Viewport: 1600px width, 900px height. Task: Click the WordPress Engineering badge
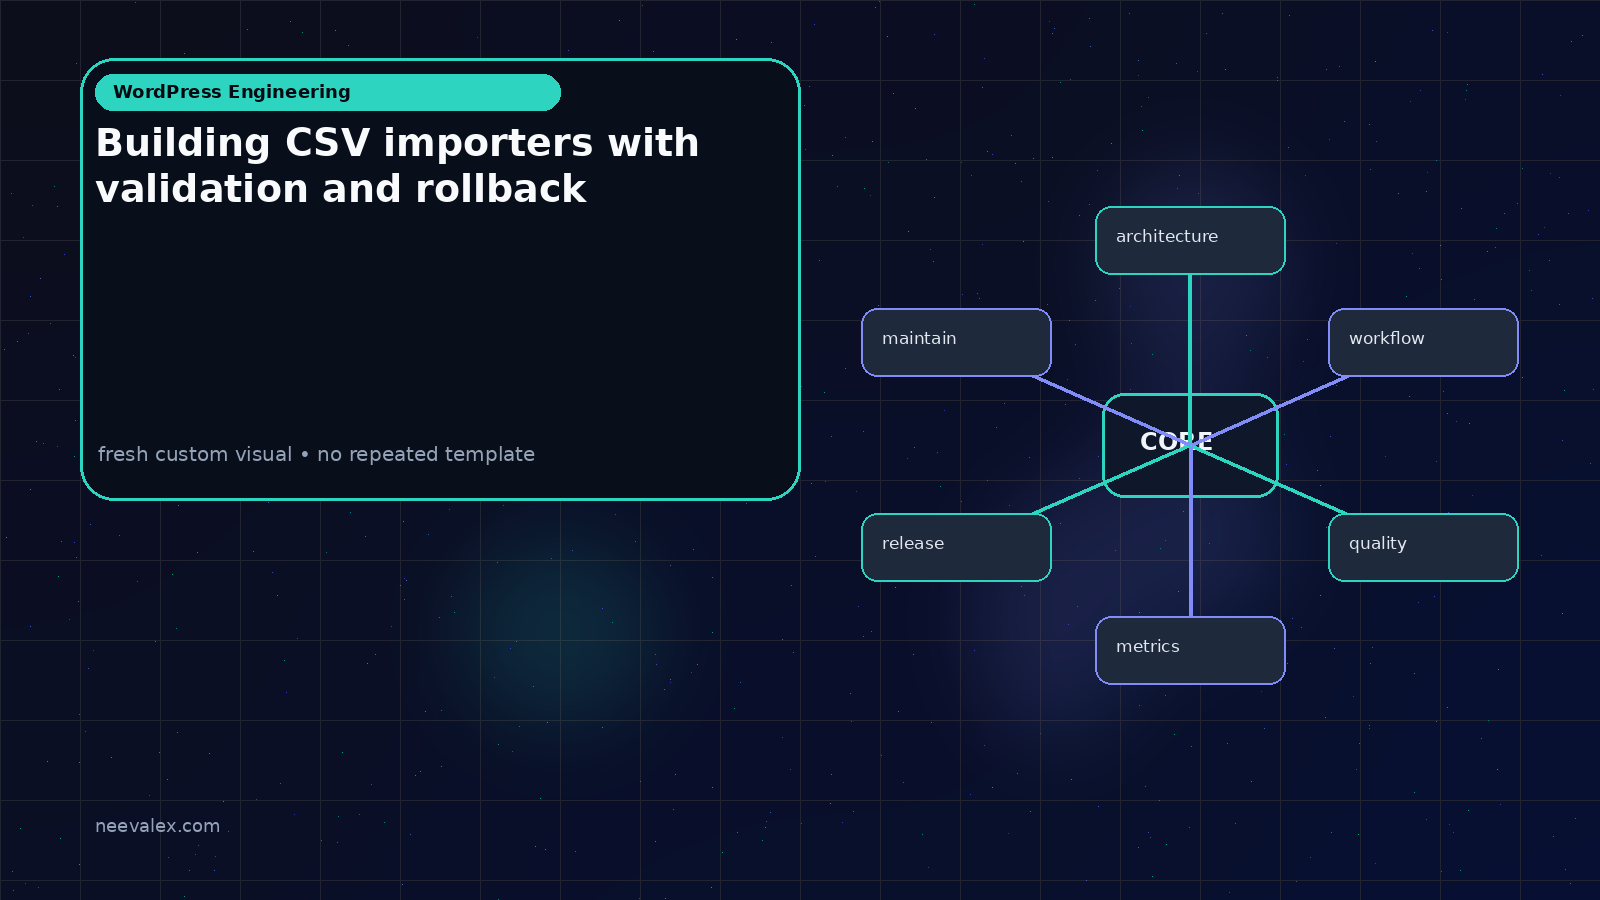pyautogui.click(x=328, y=92)
